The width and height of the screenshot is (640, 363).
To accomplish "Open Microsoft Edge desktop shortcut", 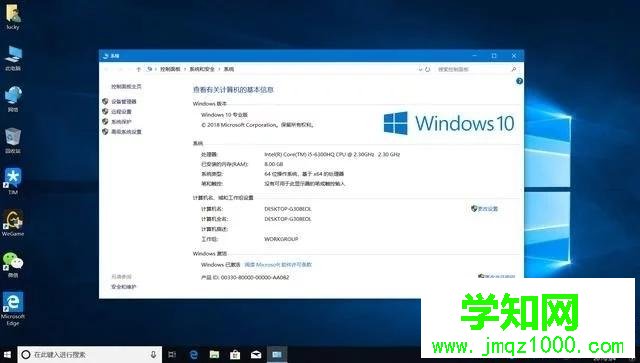I will (13, 309).
